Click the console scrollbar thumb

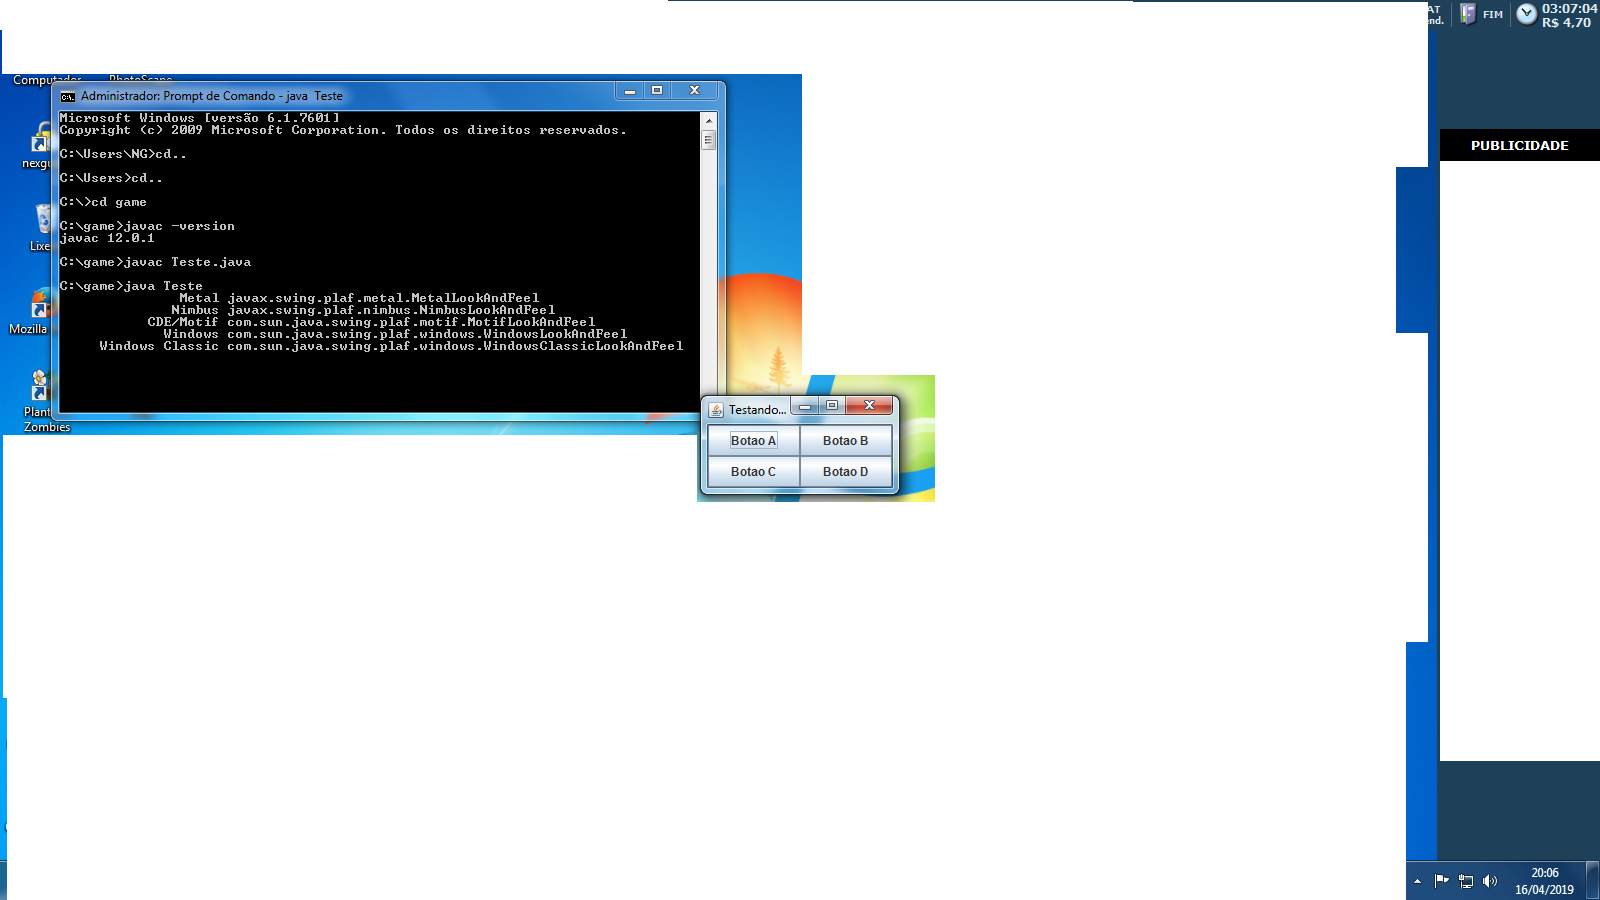tap(709, 140)
